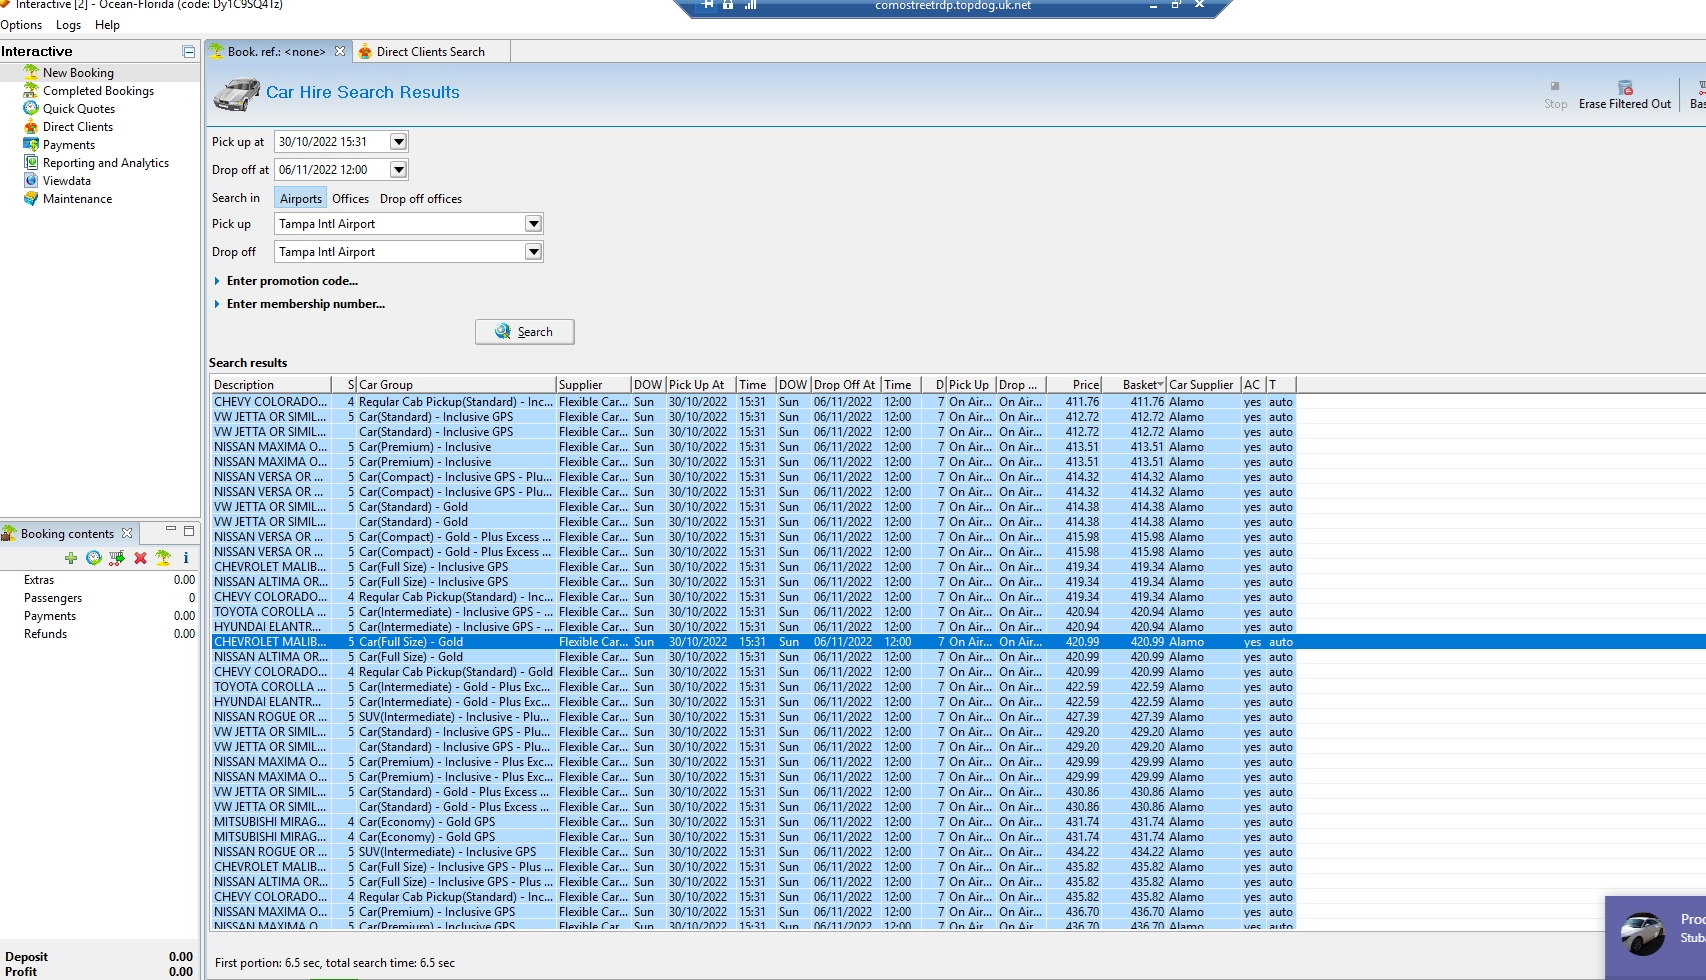This screenshot has width=1706, height=980.
Task: Select first CHEVY COLORADO row at 411.76
Action: pyautogui.click(x=752, y=402)
